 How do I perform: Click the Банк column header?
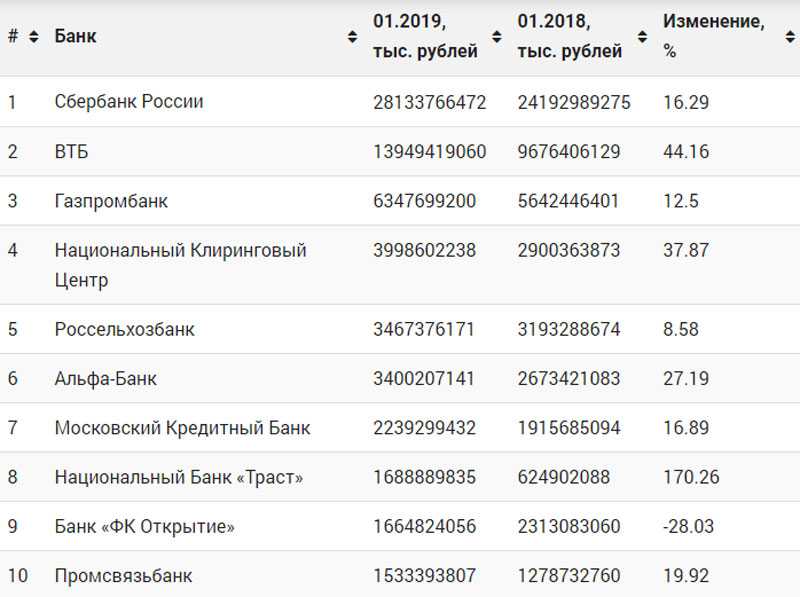[x=76, y=36]
